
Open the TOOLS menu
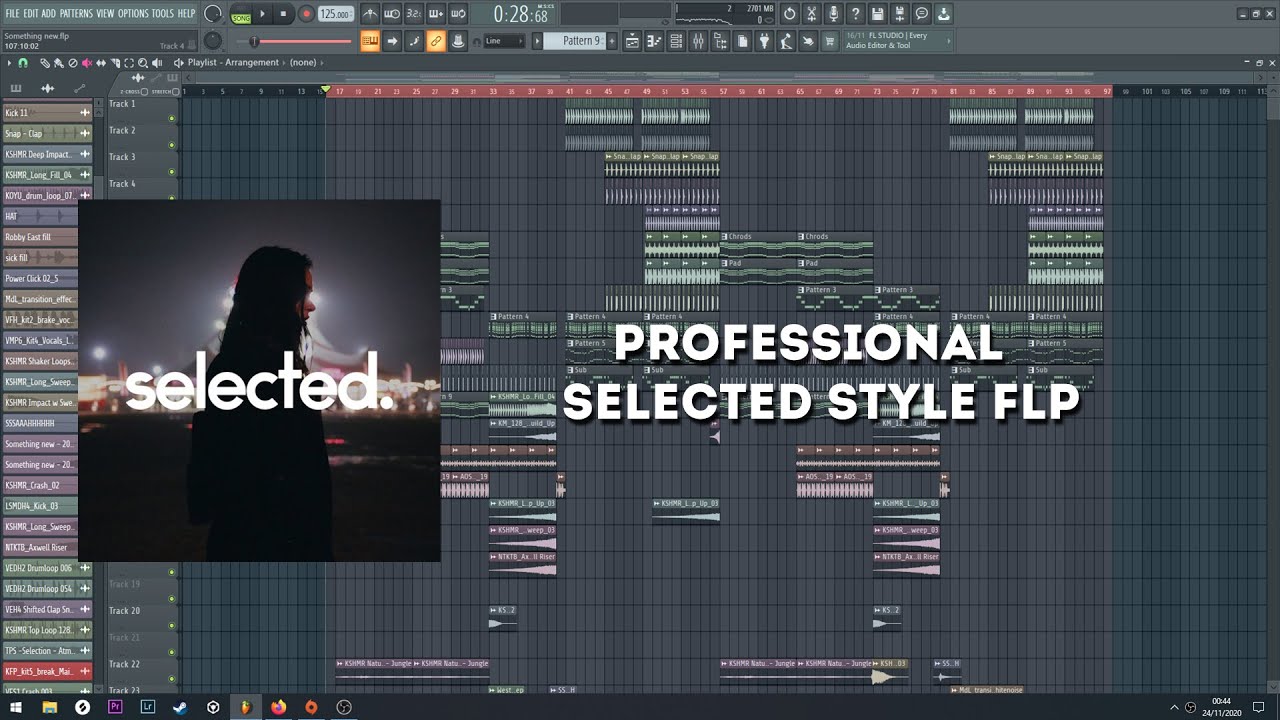pyautogui.click(x=162, y=14)
